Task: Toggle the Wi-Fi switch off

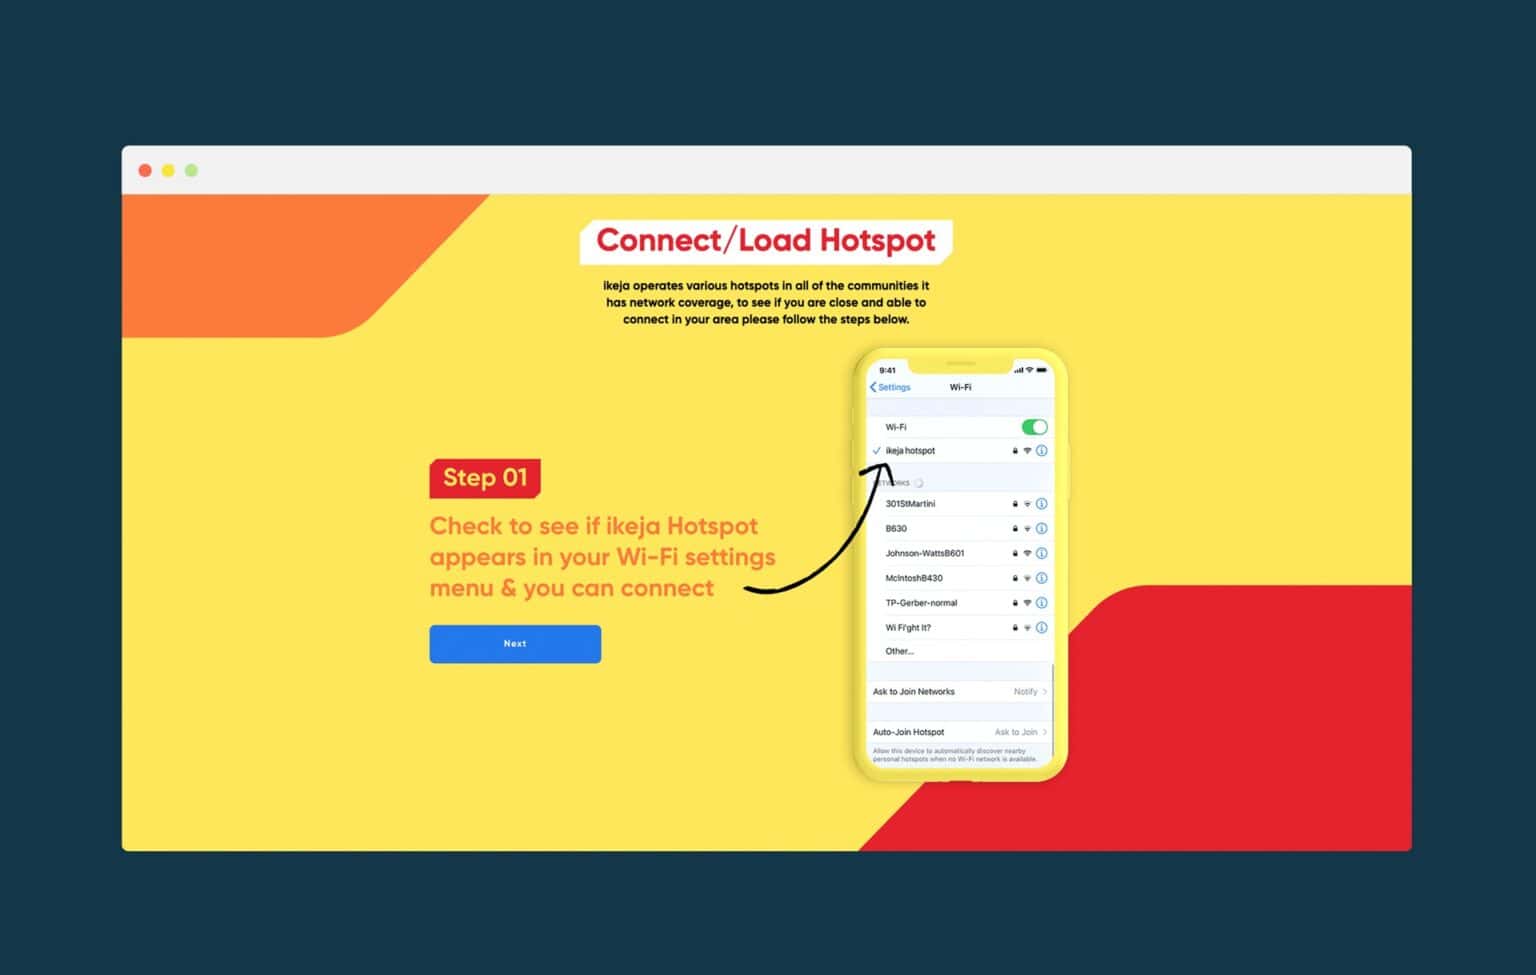Action: pyautogui.click(x=1034, y=427)
